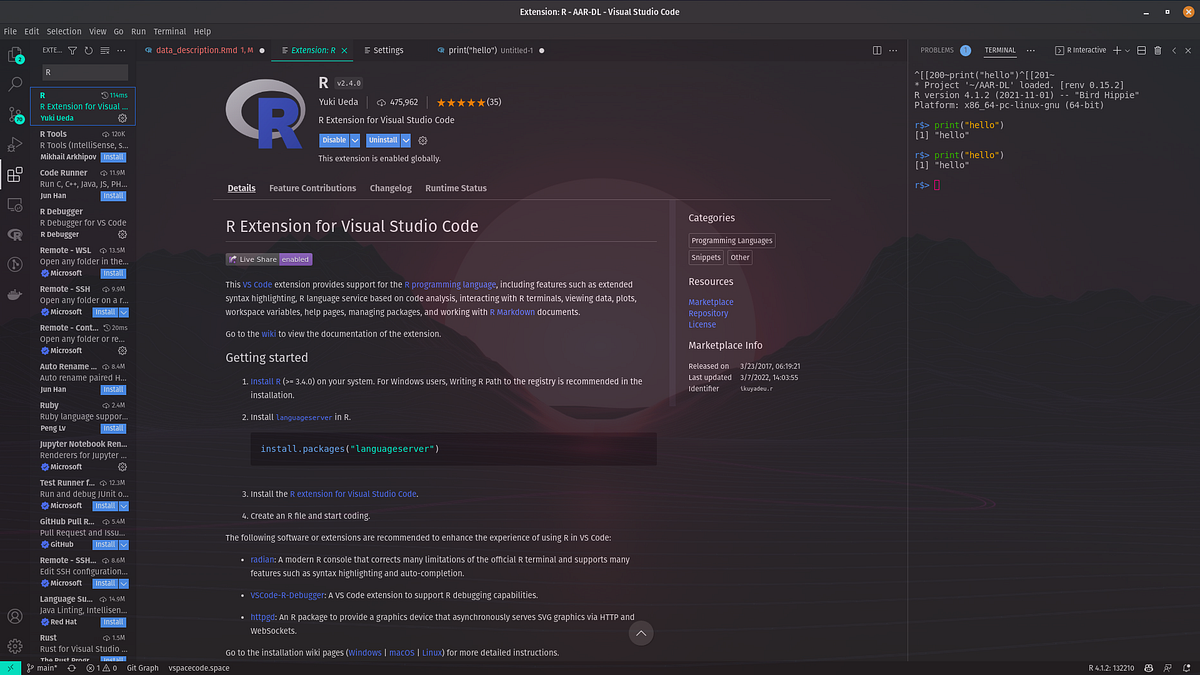Open the Terminal menu
The image size is (1200, 675).
coord(169,31)
